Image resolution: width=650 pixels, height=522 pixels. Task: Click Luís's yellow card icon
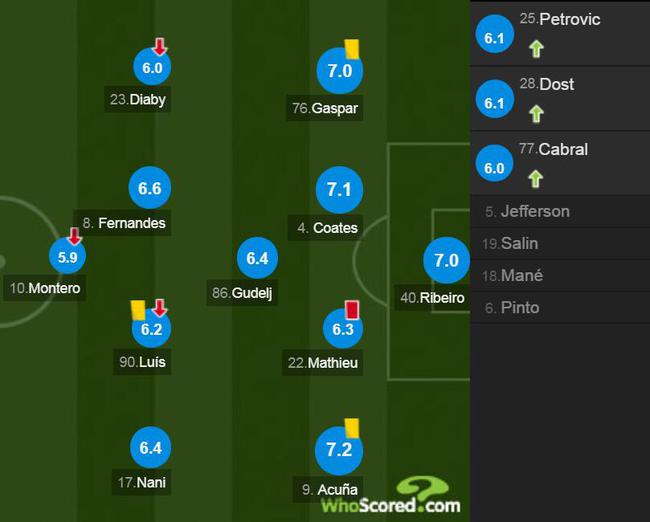[x=138, y=310]
